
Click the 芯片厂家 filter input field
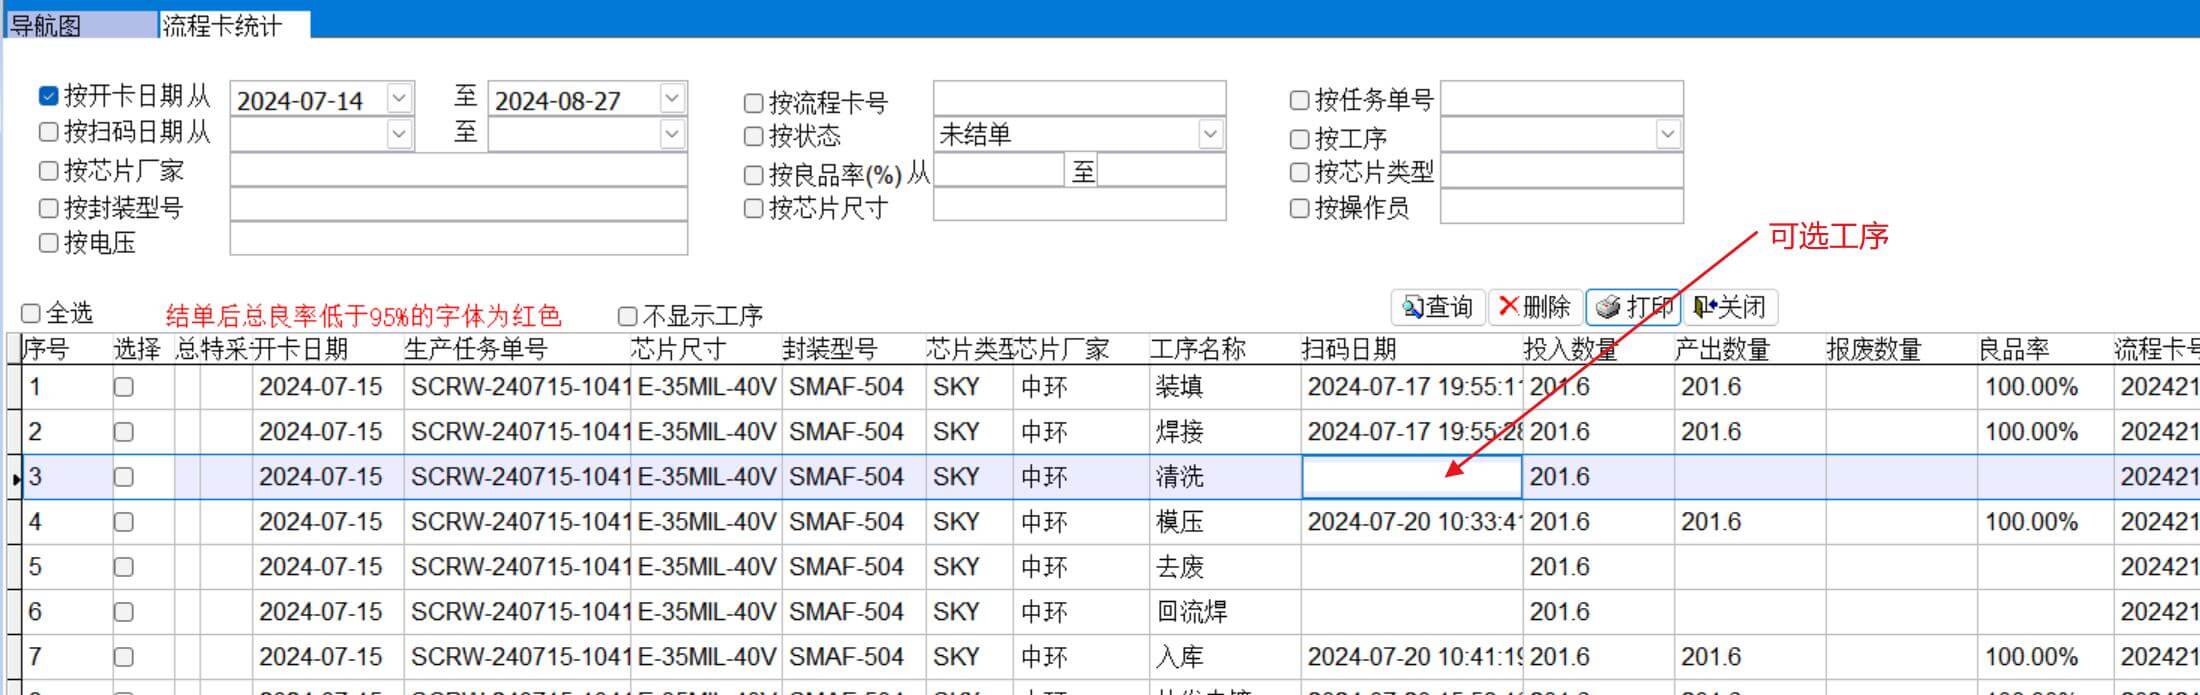(x=458, y=170)
